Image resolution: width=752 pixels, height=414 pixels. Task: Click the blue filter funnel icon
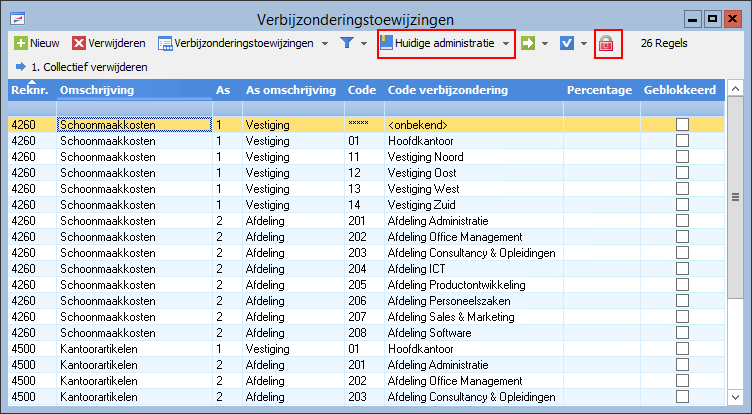[347, 43]
